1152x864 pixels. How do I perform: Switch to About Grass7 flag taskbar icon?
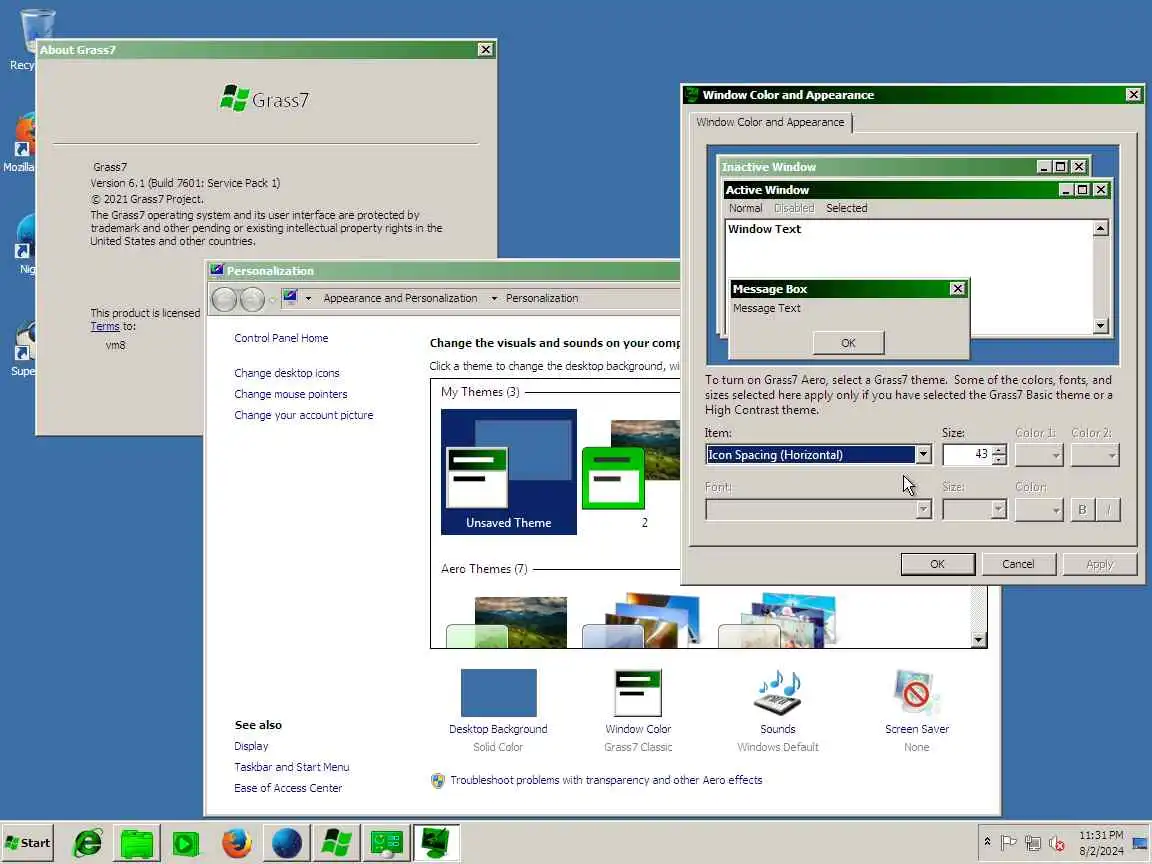pos(336,843)
